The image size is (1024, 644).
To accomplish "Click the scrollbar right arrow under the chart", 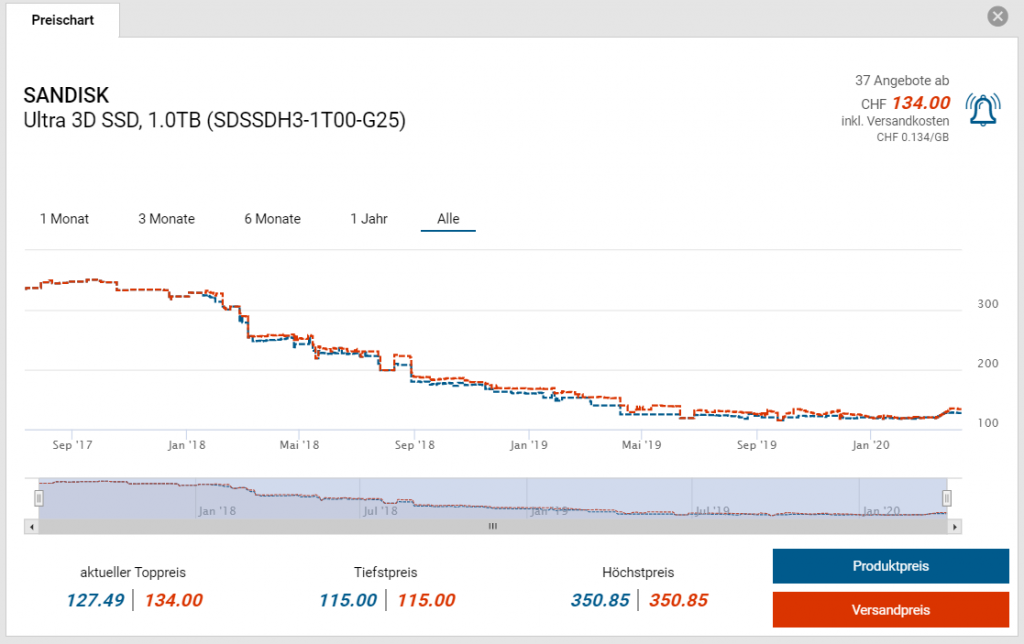I will [x=955, y=526].
